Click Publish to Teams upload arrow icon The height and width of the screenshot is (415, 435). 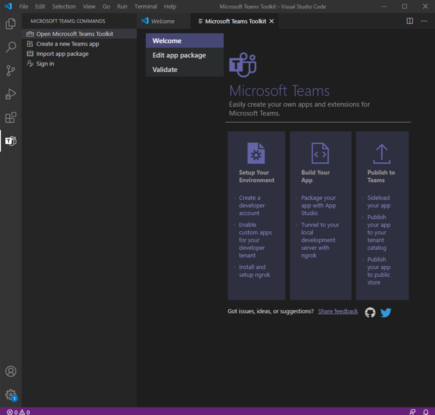[382, 154]
